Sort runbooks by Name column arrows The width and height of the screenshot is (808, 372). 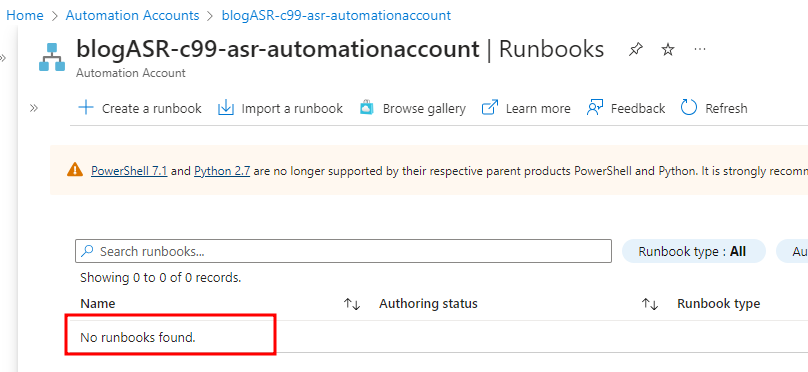pos(351,304)
